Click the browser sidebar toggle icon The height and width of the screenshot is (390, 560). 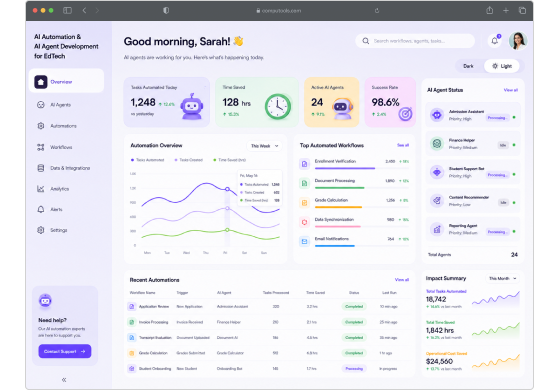click(x=67, y=10)
